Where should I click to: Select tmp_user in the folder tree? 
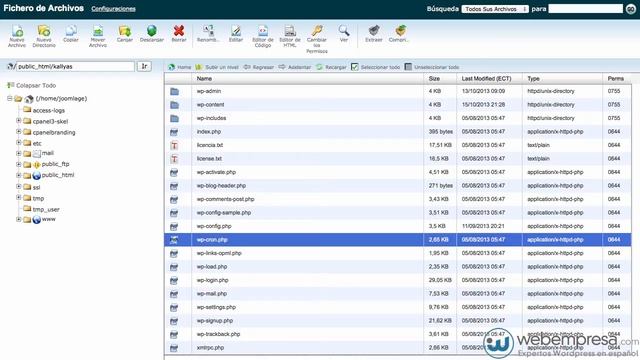[x=46, y=209]
